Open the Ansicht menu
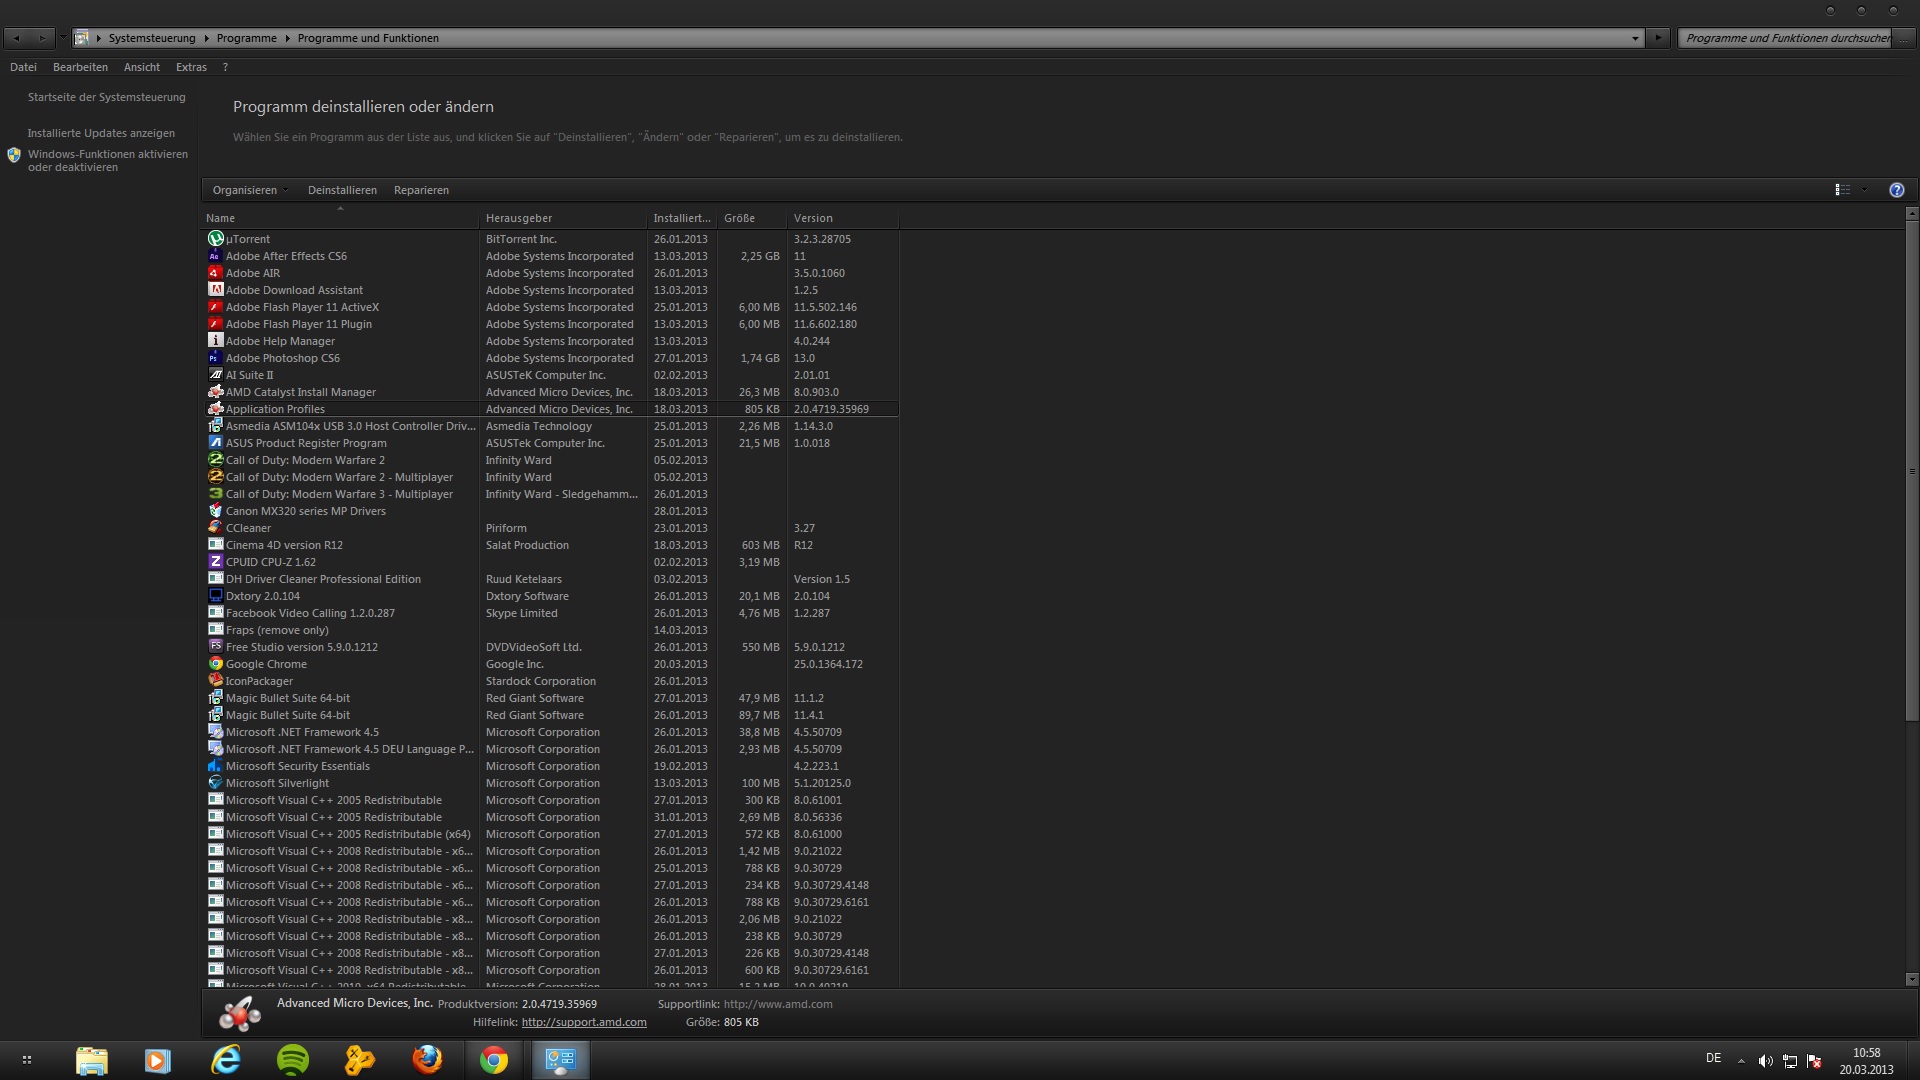Screen dimensions: 1920x1080 tap(141, 67)
